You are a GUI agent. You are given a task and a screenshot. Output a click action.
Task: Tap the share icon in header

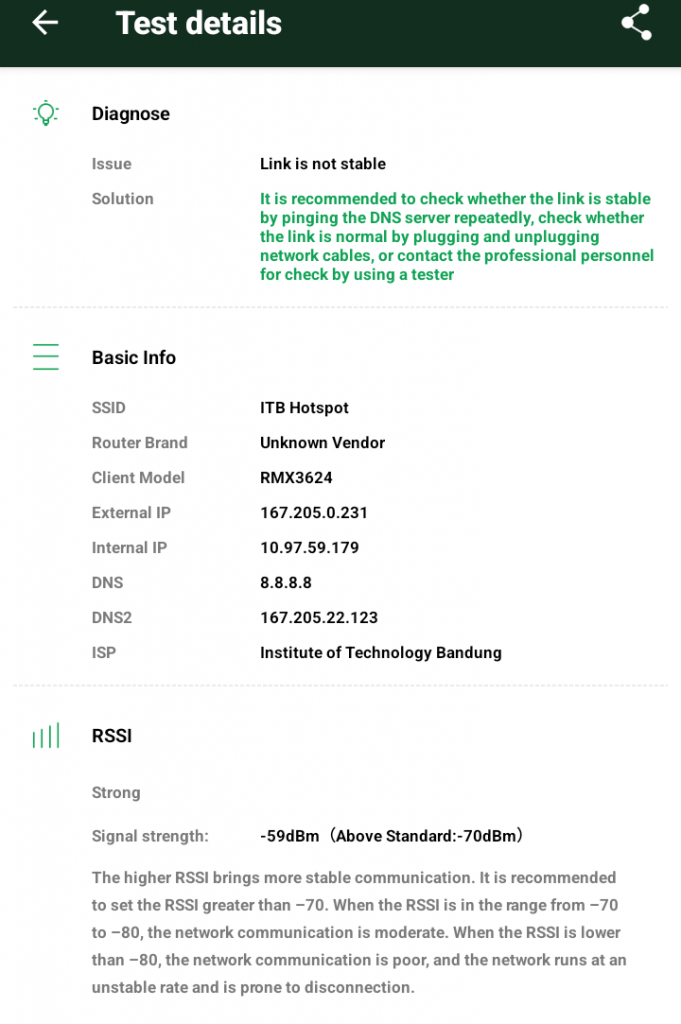point(636,23)
